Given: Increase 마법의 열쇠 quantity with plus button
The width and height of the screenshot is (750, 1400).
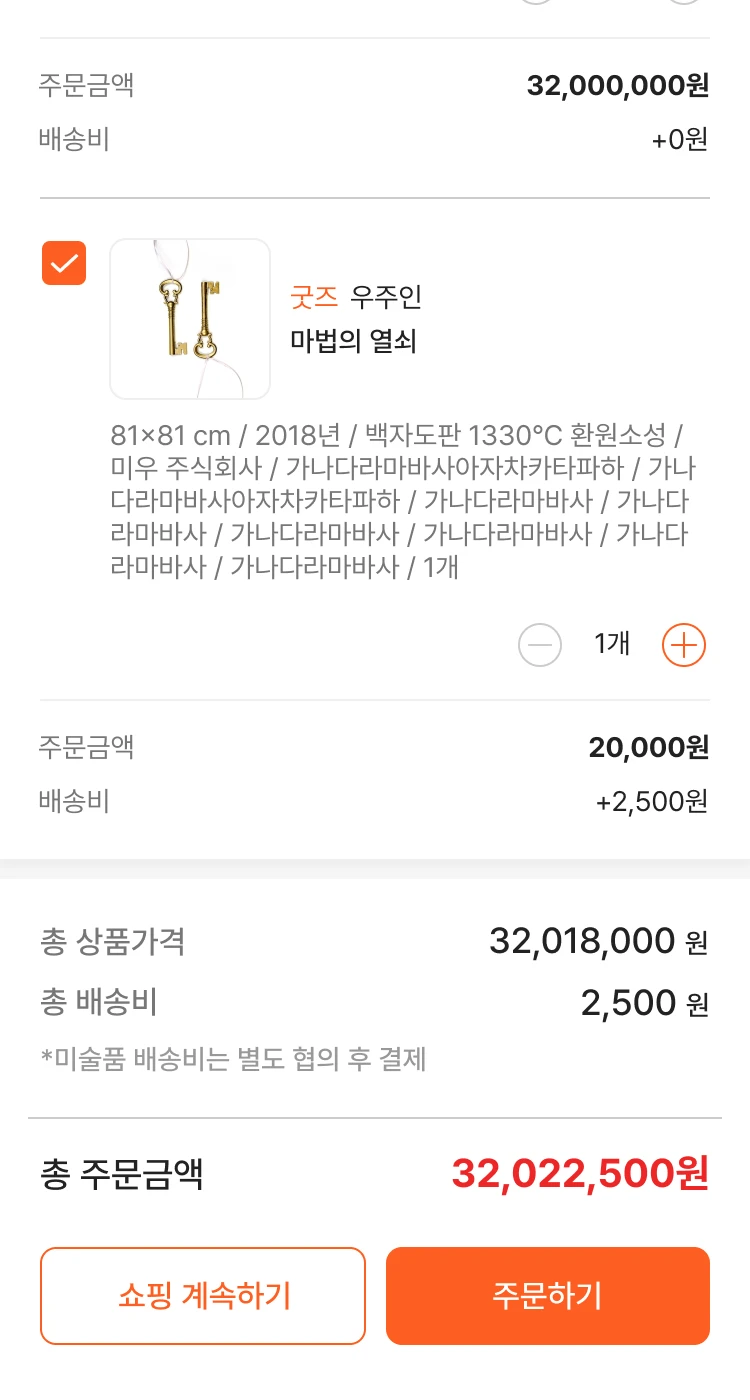Looking at the screenshot, I should (684, 645).
